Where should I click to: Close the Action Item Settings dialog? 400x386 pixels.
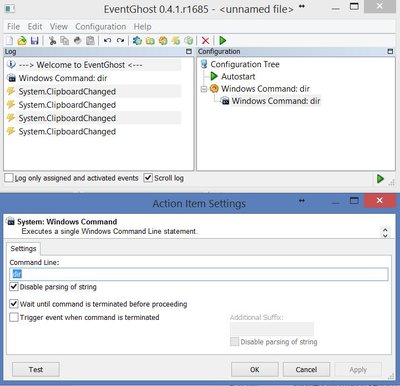pos(380,200)
